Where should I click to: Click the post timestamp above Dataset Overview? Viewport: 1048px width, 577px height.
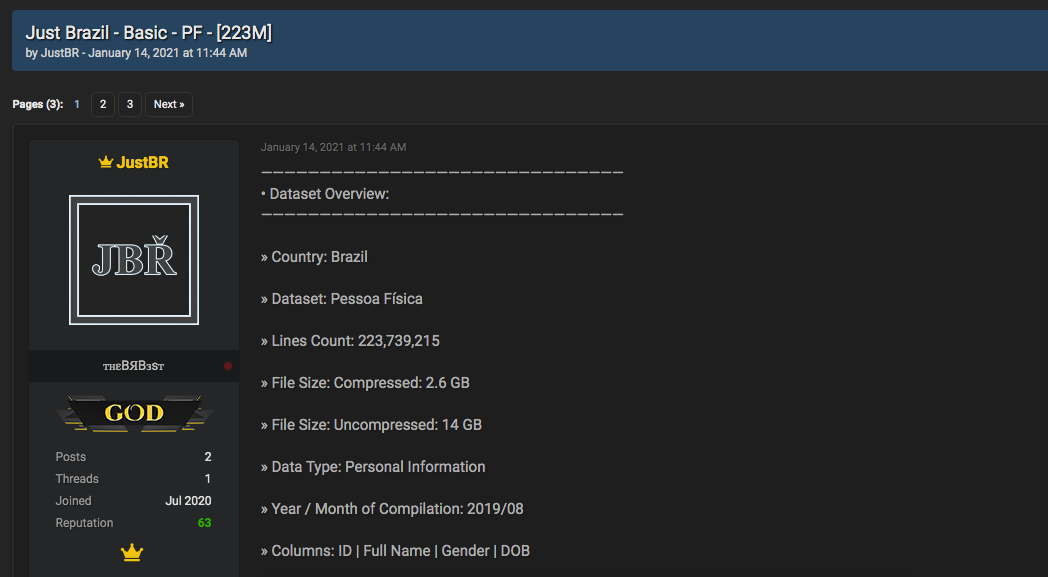pos(333,147)
